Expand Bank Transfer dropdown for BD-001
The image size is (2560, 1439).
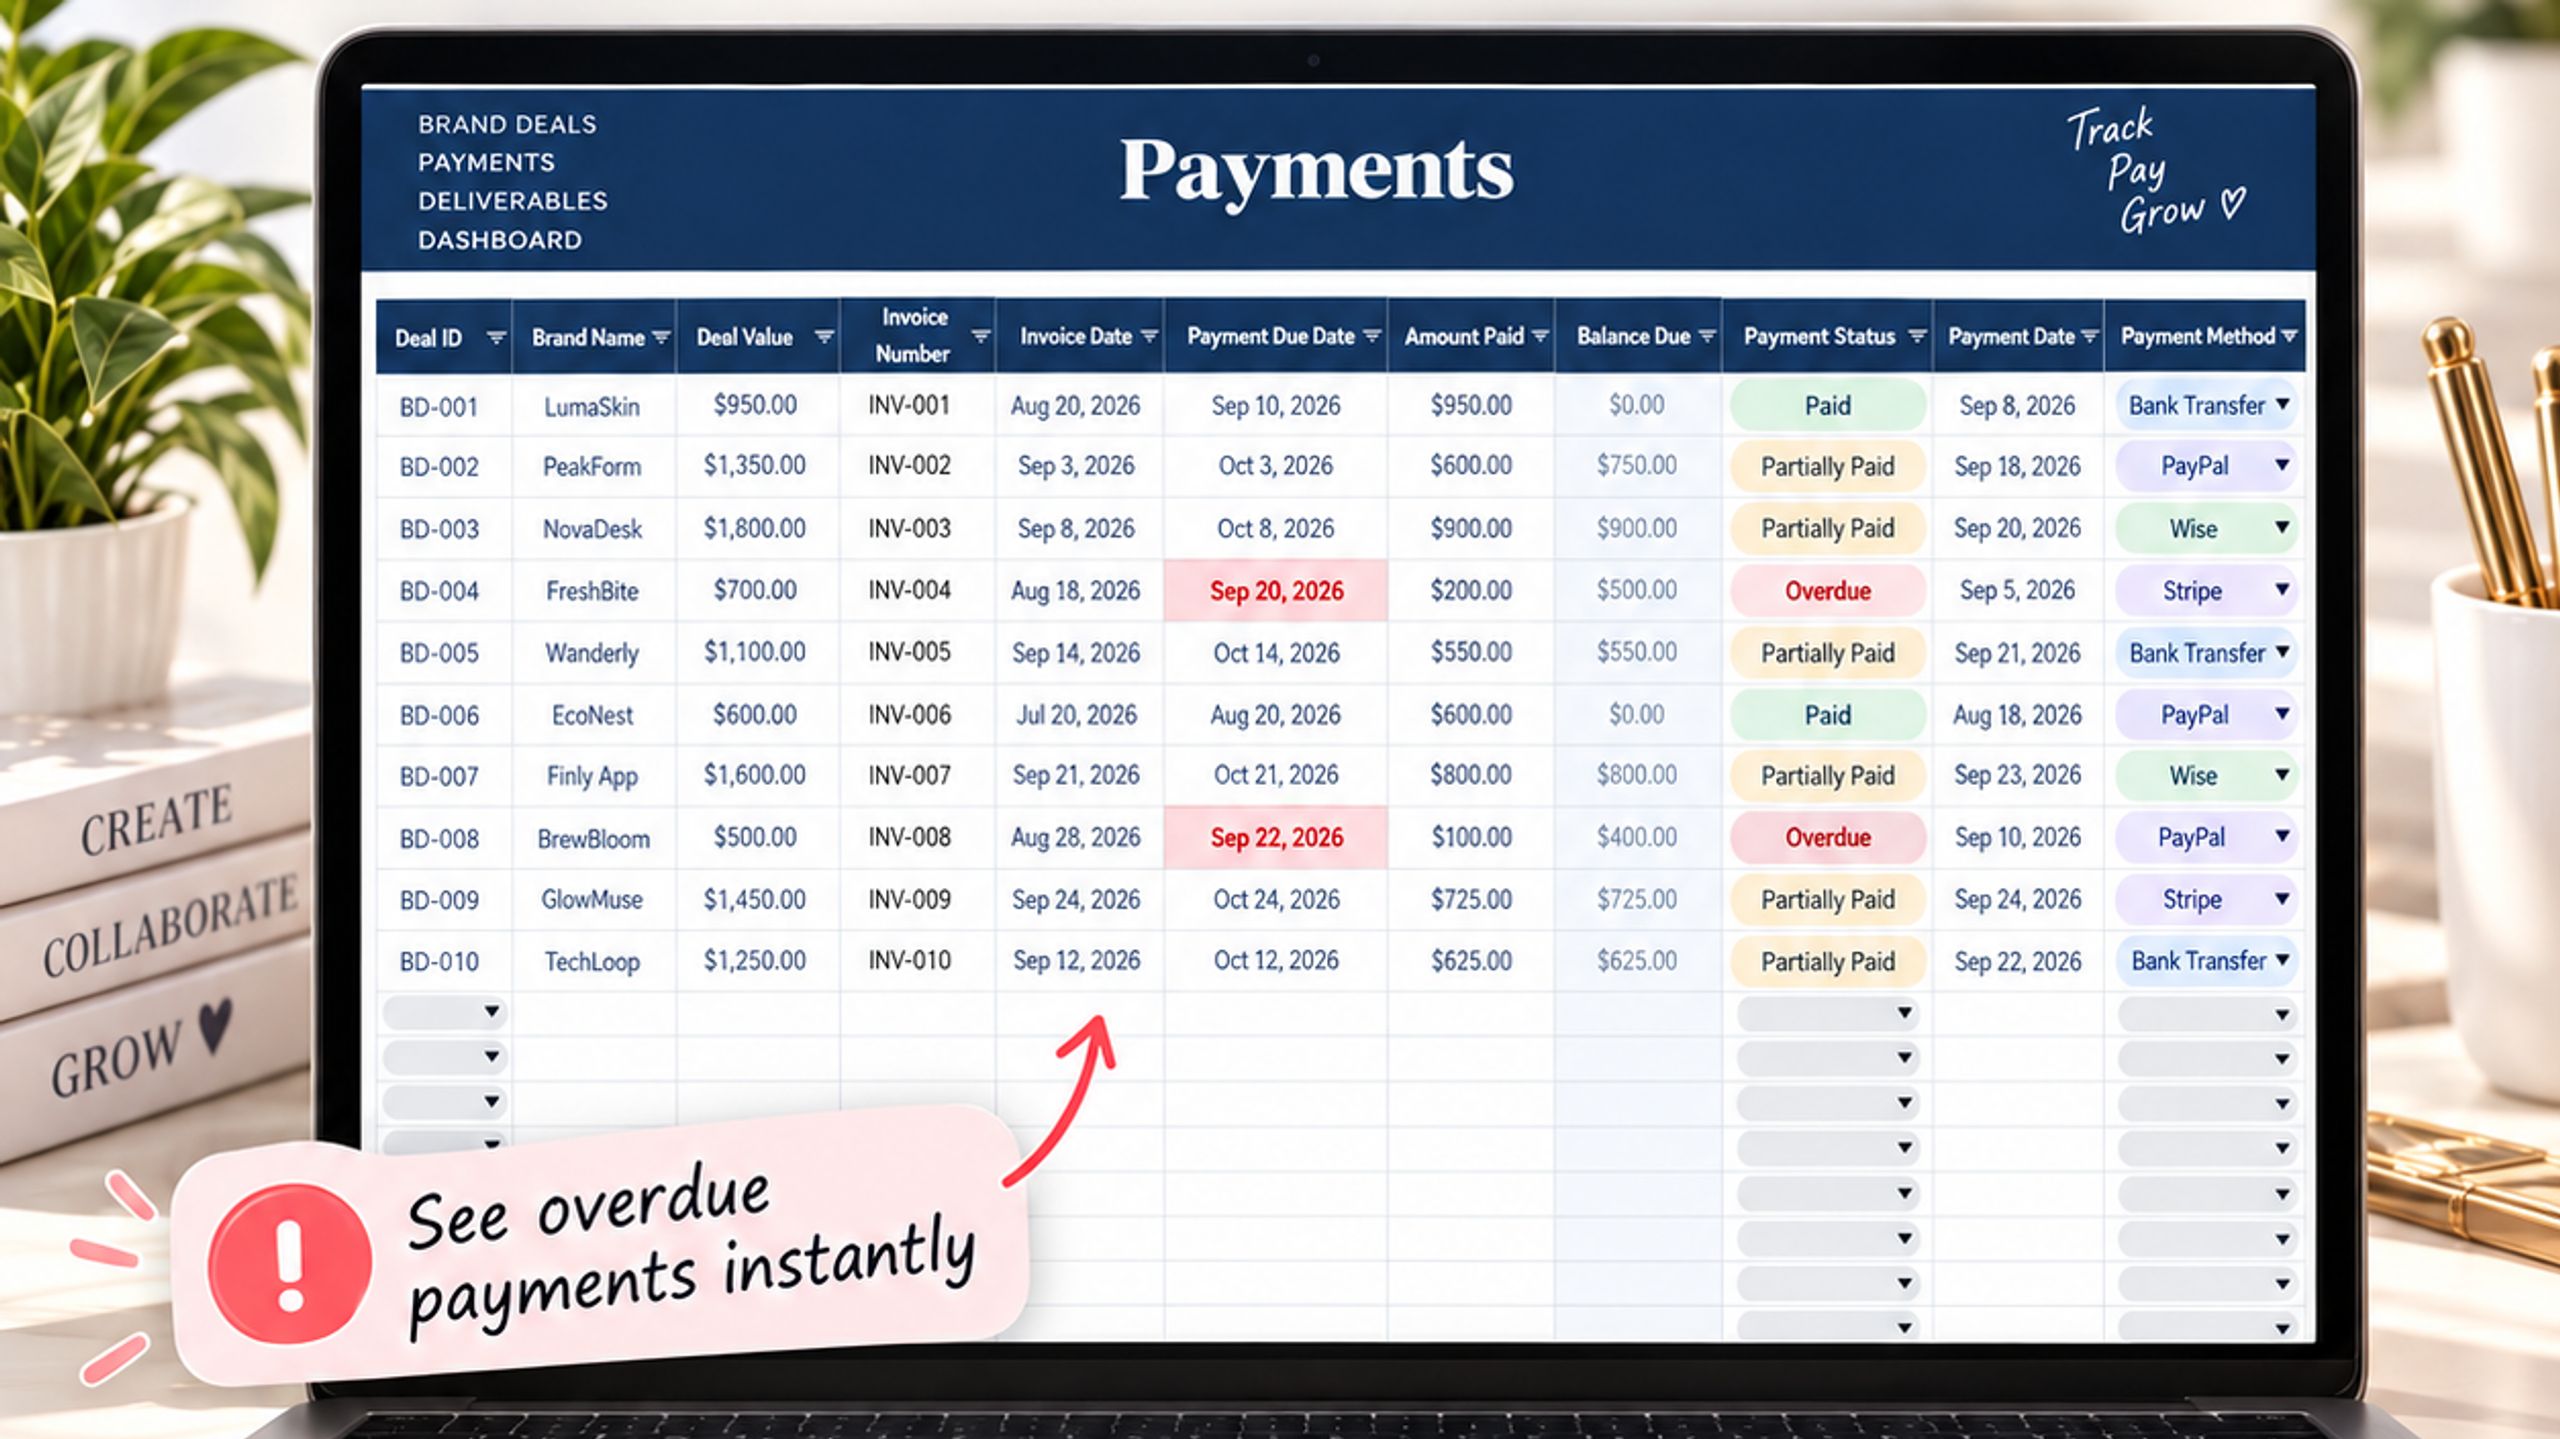[2283, 404]
